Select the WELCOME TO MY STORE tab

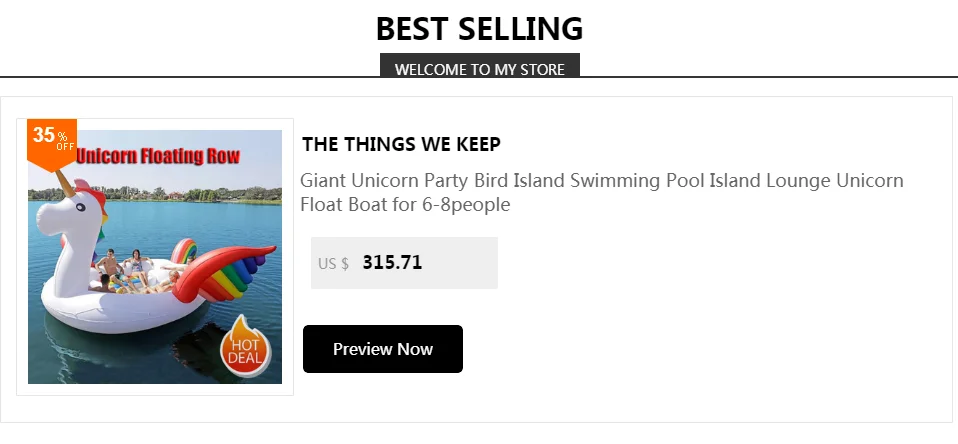(479, 69)
